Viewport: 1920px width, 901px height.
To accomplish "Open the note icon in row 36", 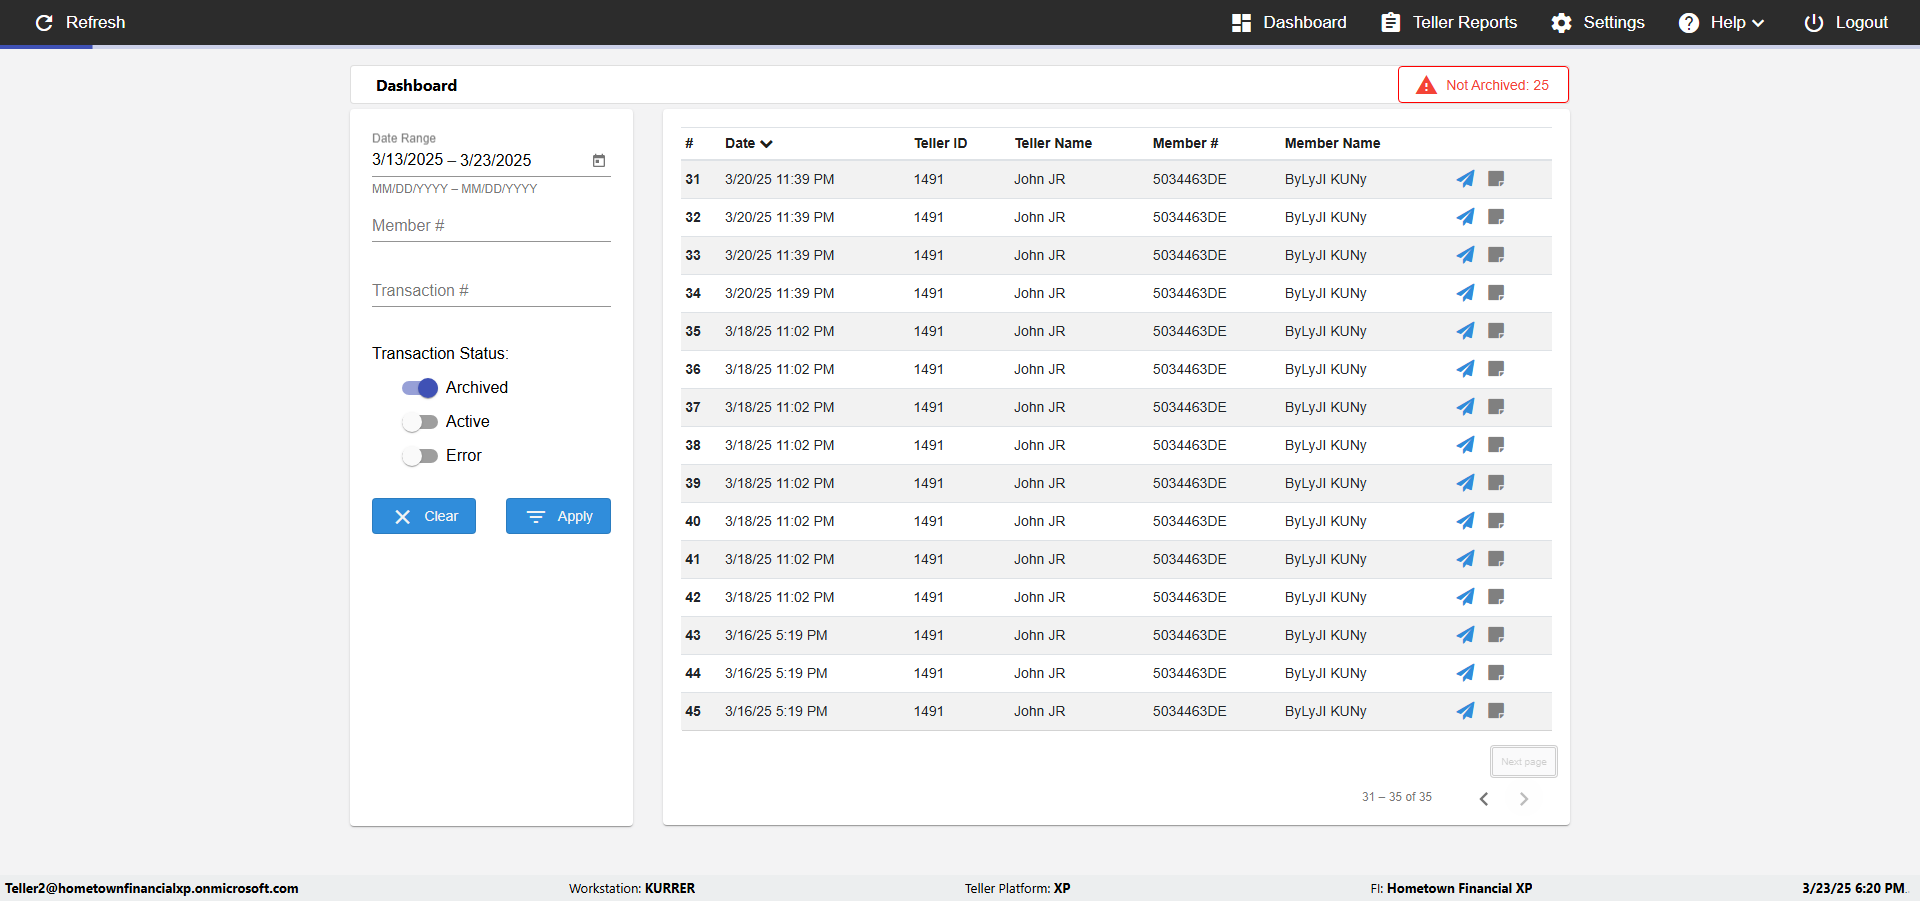I will point(1496,369).
